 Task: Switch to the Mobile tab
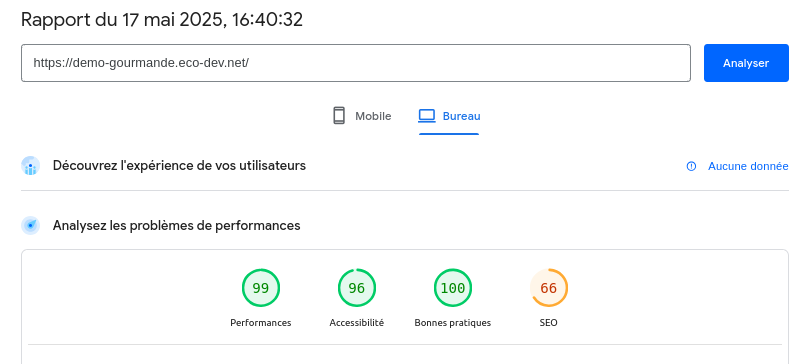(x=362, y=116)
